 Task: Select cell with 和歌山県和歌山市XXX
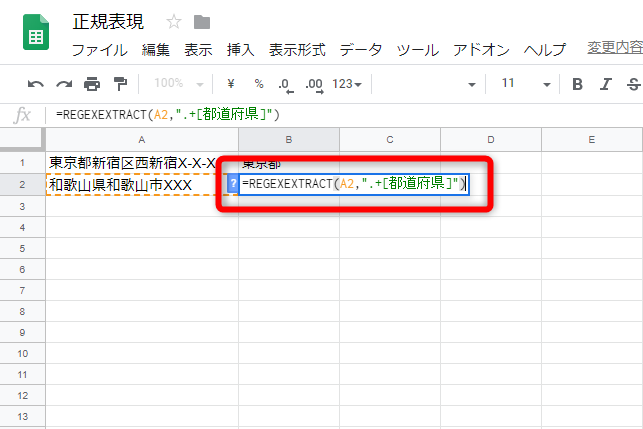tap(142, 185)
